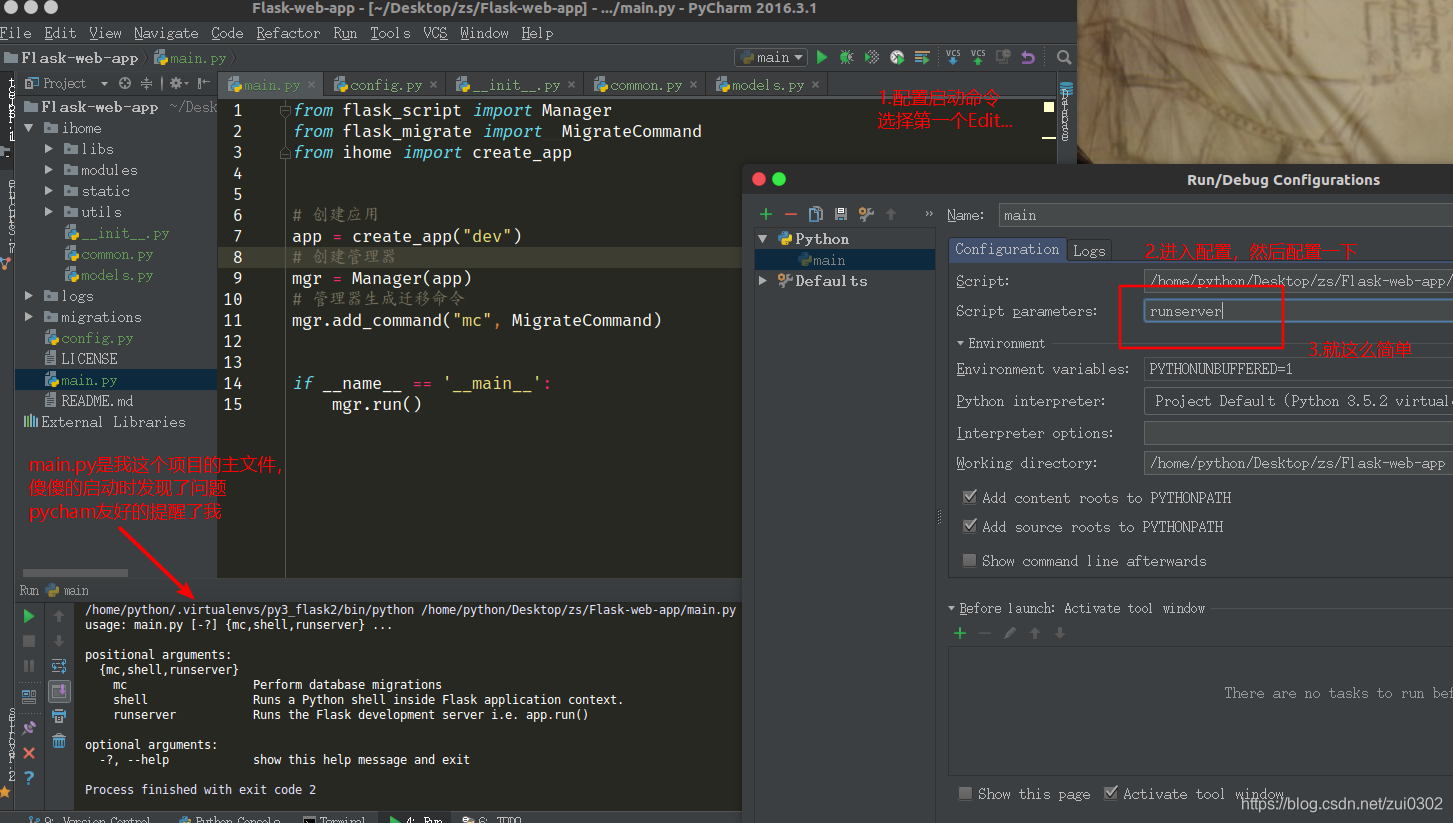1453x823 pixels.
Task: Pin the Run tab with the pin icon
Action: [x=29, y=728]
